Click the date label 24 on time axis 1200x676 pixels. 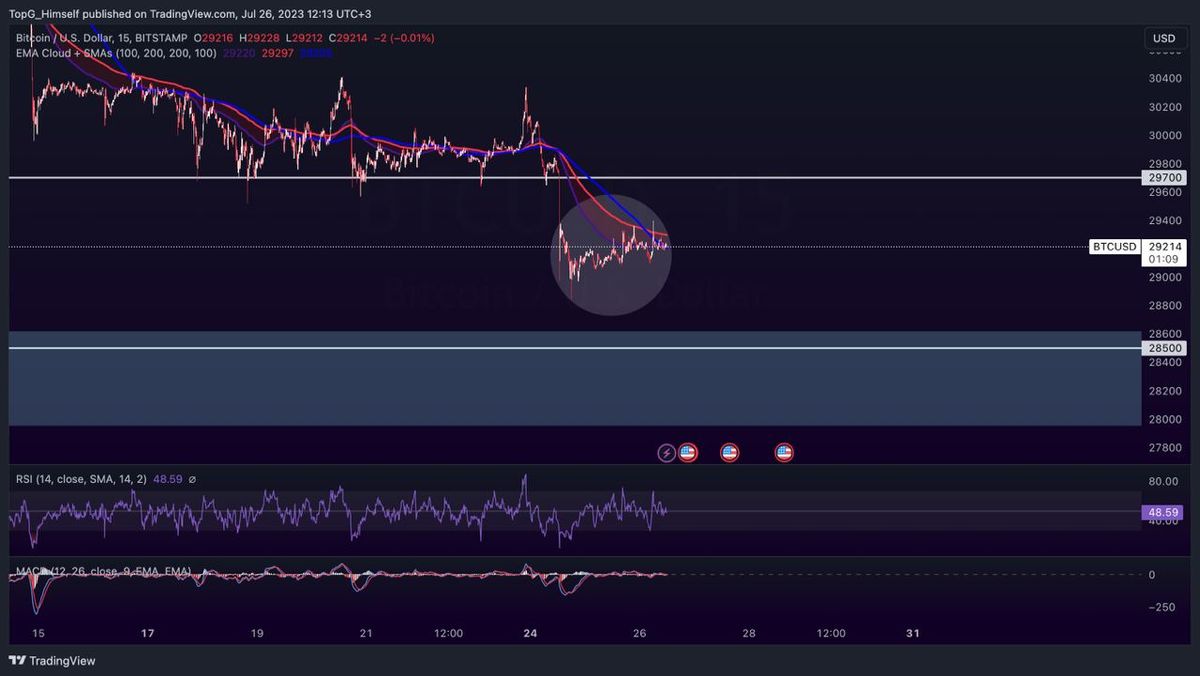pos(530,633)
